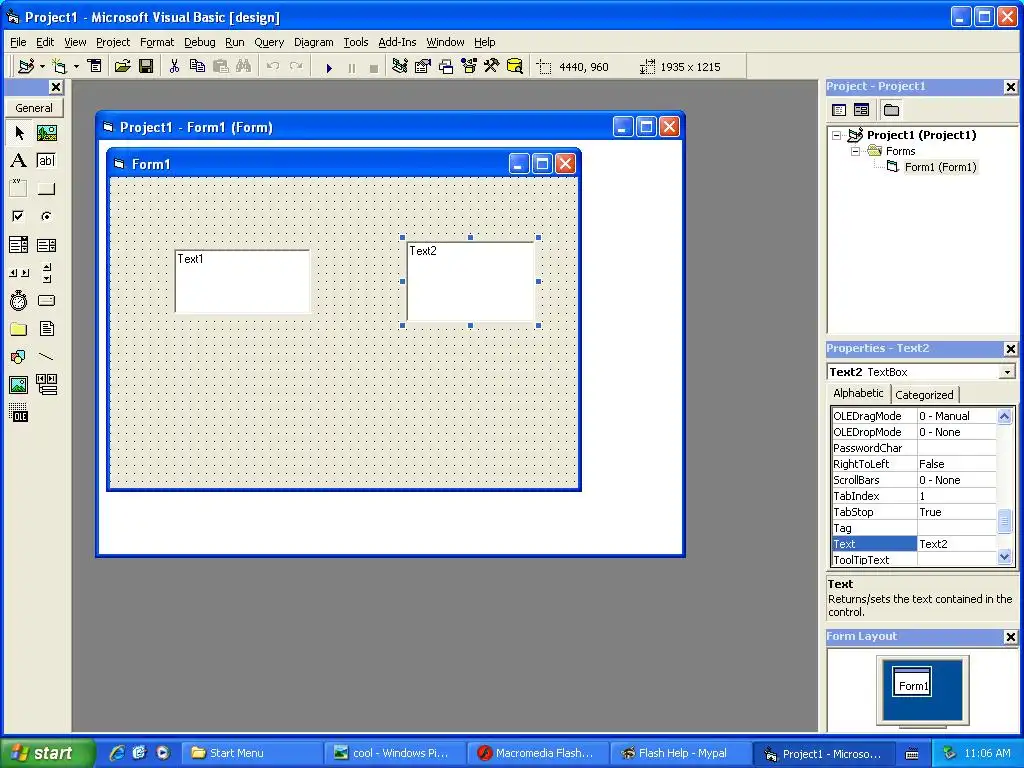This screenshot has width=1024, height=768.
Task: Click View Object in the Project panel
Action: tap(861, 110)
